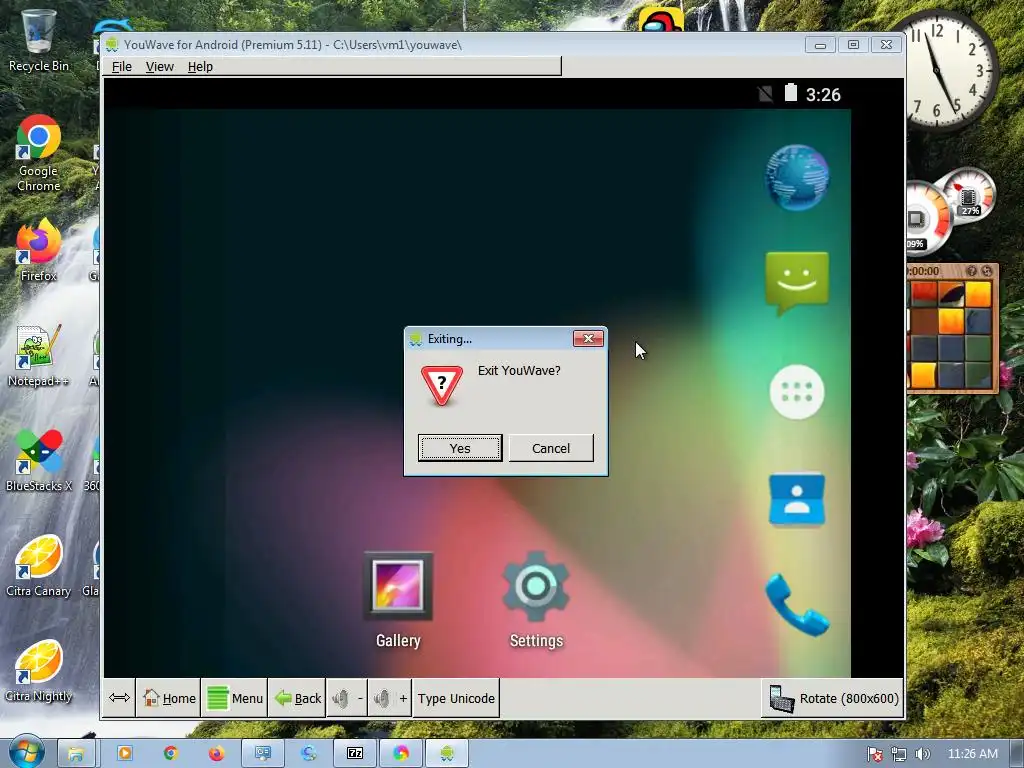
Task: Click the Home button on YouWave toolbar
Action: pyautogui.click(x=168, y=698)
